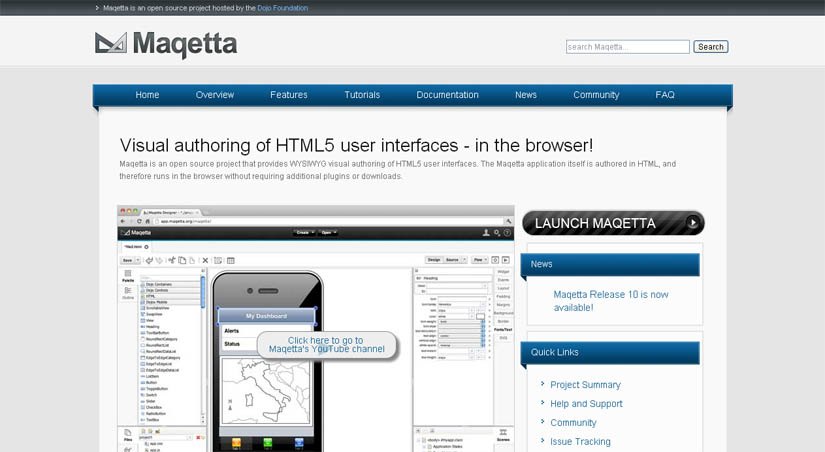Click the Quick Links panel header

point(610,353)
